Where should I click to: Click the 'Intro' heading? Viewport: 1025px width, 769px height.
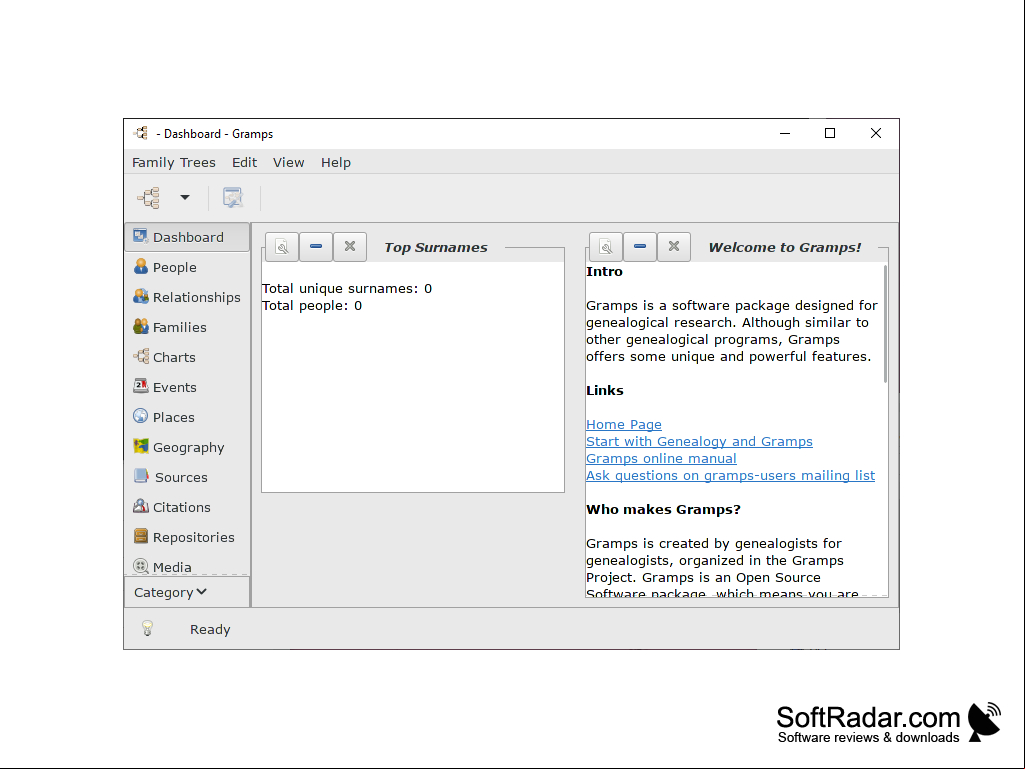[x=604, y=271]
